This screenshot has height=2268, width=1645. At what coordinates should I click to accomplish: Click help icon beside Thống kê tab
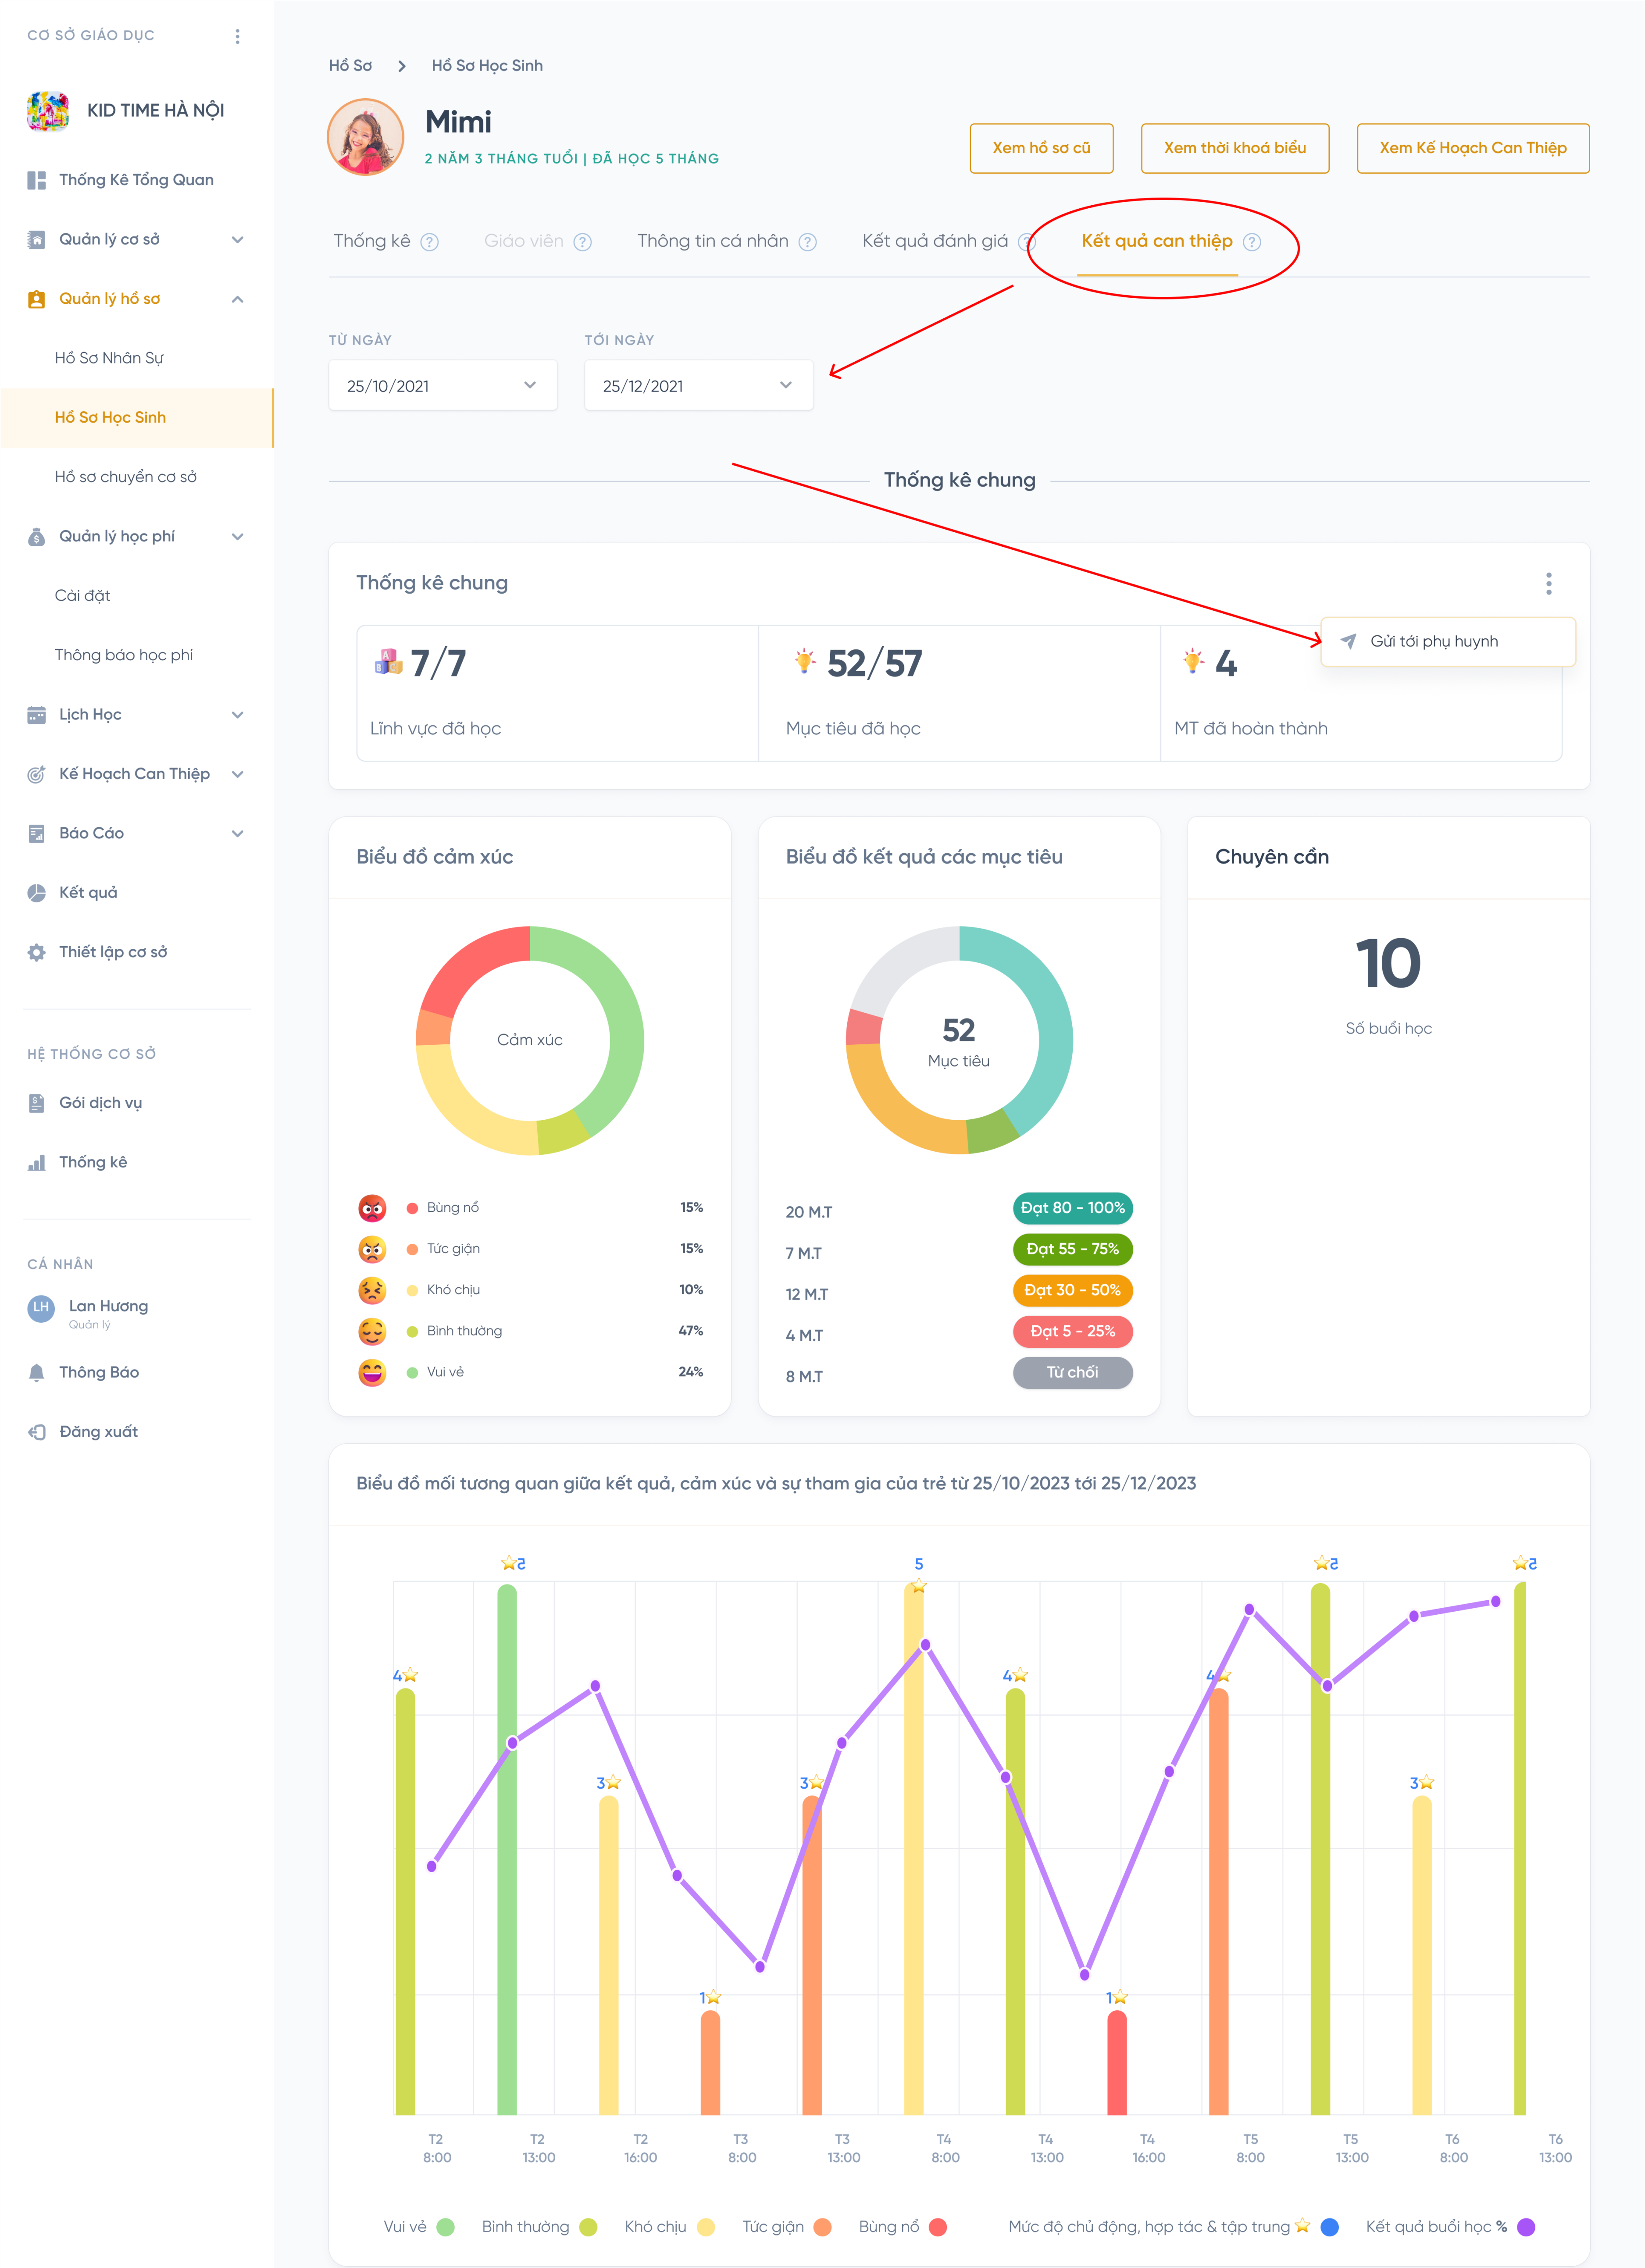pyautogui.click(x=429, y=242)
